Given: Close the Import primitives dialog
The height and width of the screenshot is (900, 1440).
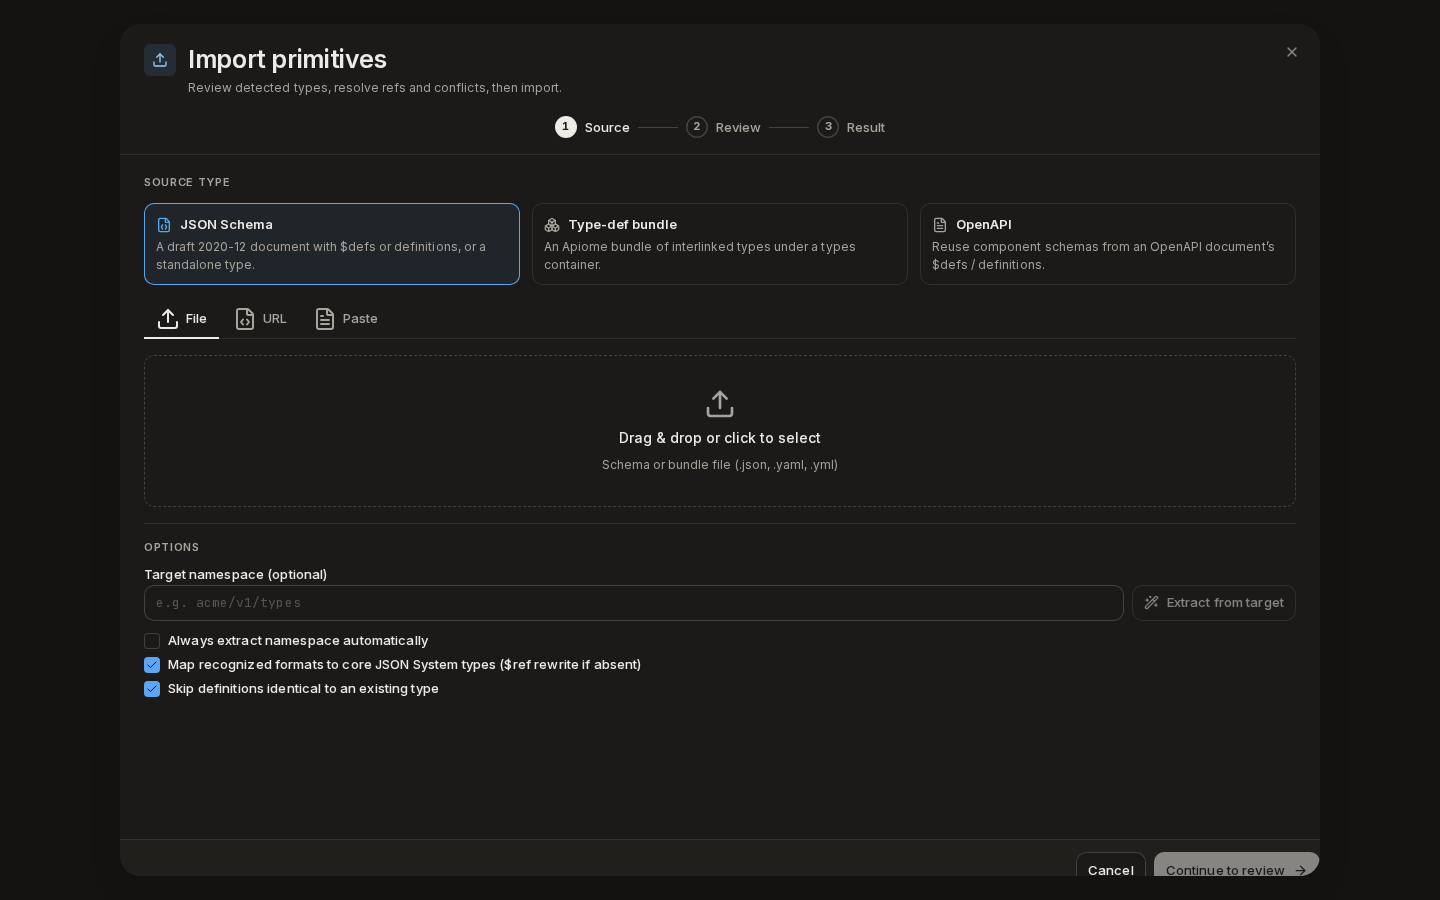Looking at the screenshot, I should pyautogui.click(x=1292, y=52).
